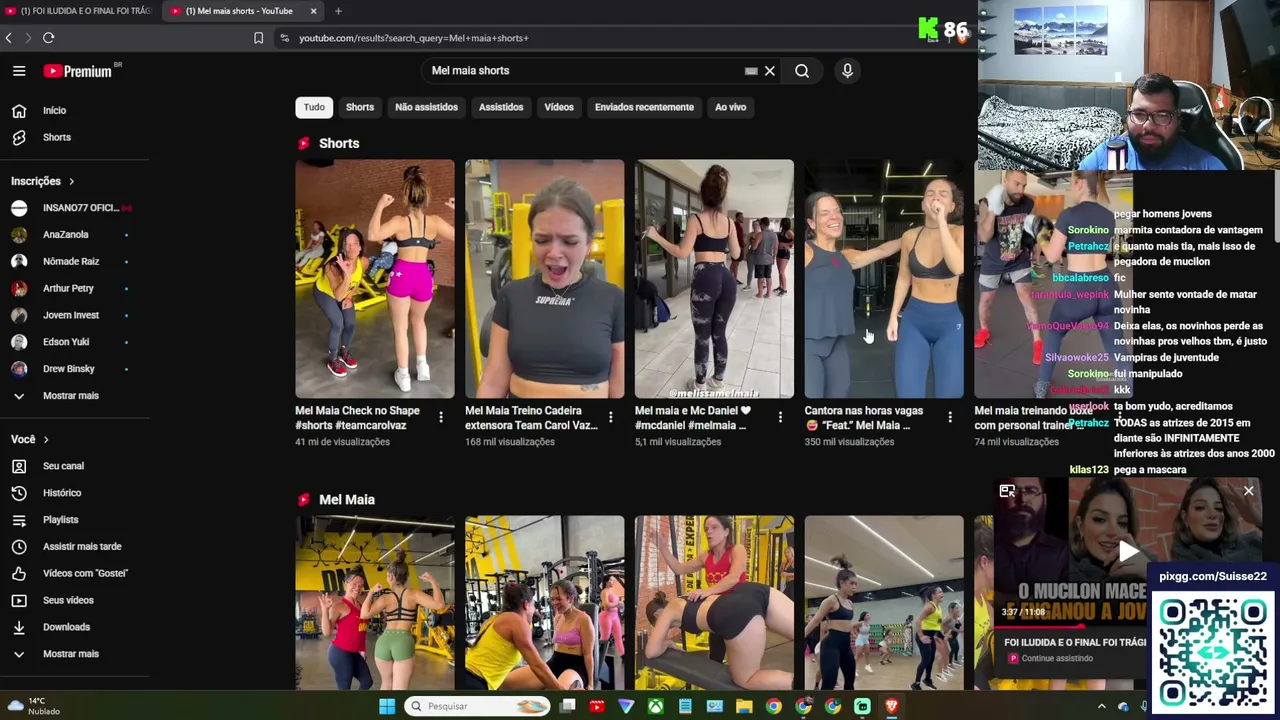Viewport: 1280px width, 720px height.
Task: Click the browser address bar URL
Action: 413,38
